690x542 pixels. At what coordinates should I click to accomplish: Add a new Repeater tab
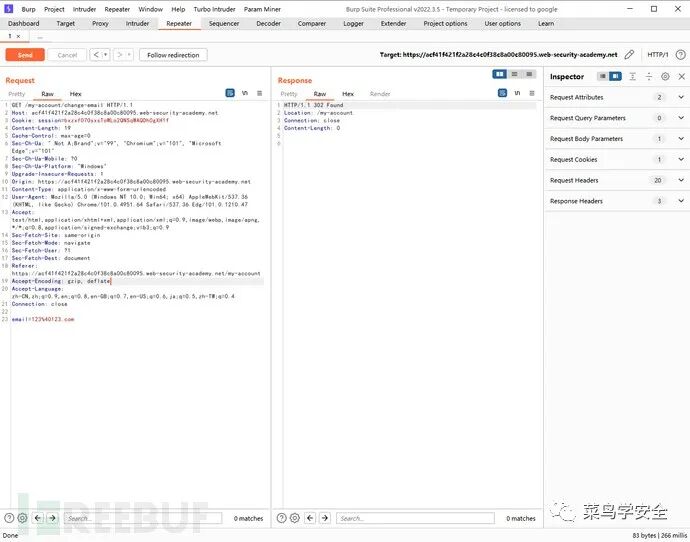(x=40, y=37)
